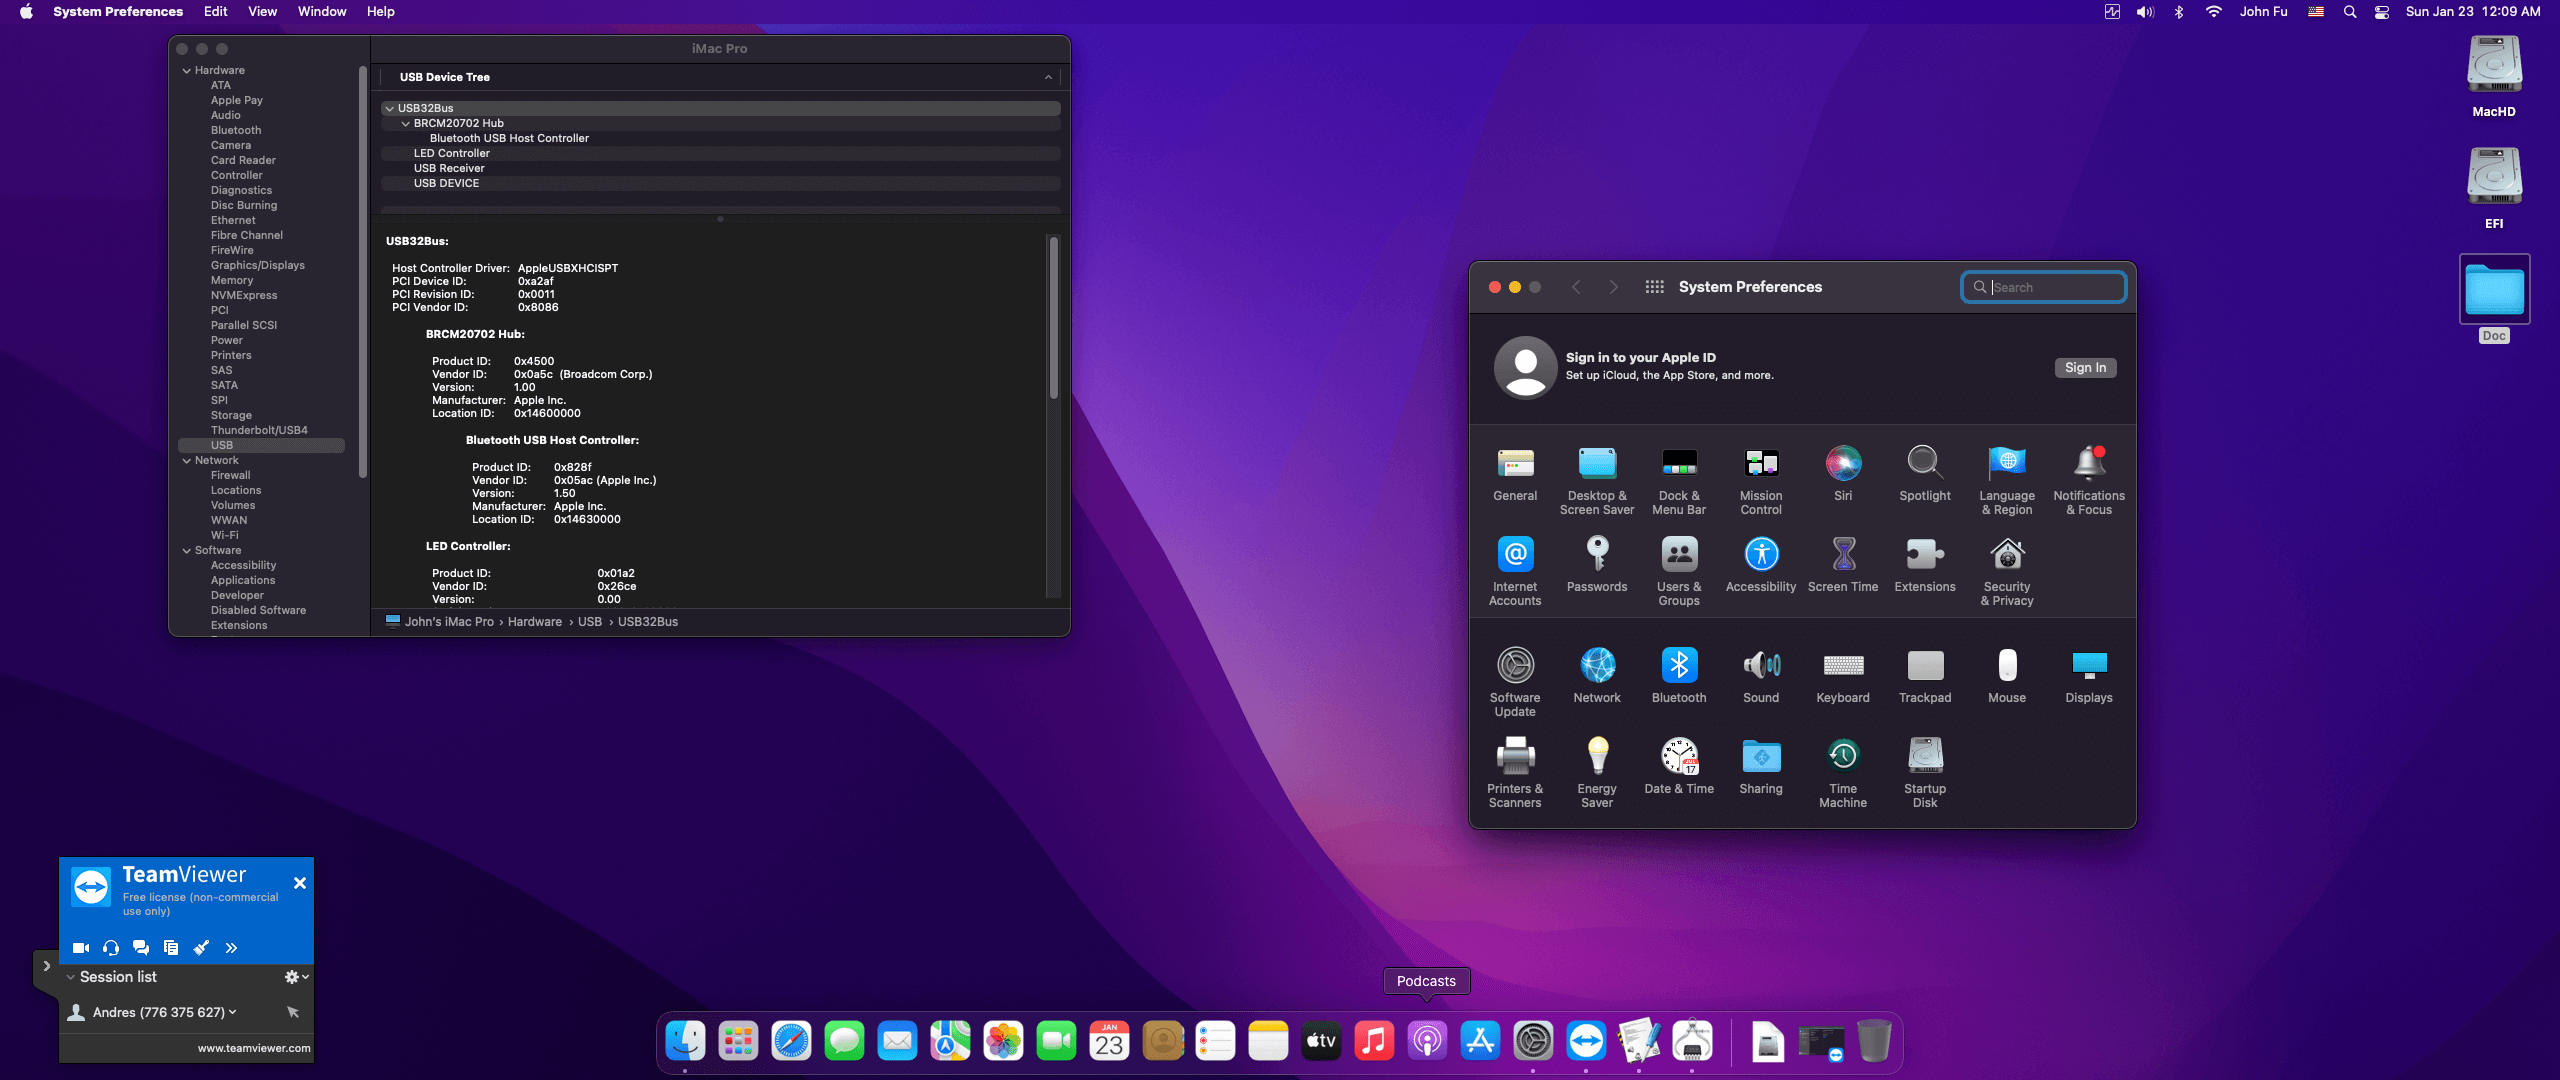Image resolution: width=2560 pixels, height=1080 pixels.
Task: Select USB in Hardware sidebar
Action: [262, 446]
